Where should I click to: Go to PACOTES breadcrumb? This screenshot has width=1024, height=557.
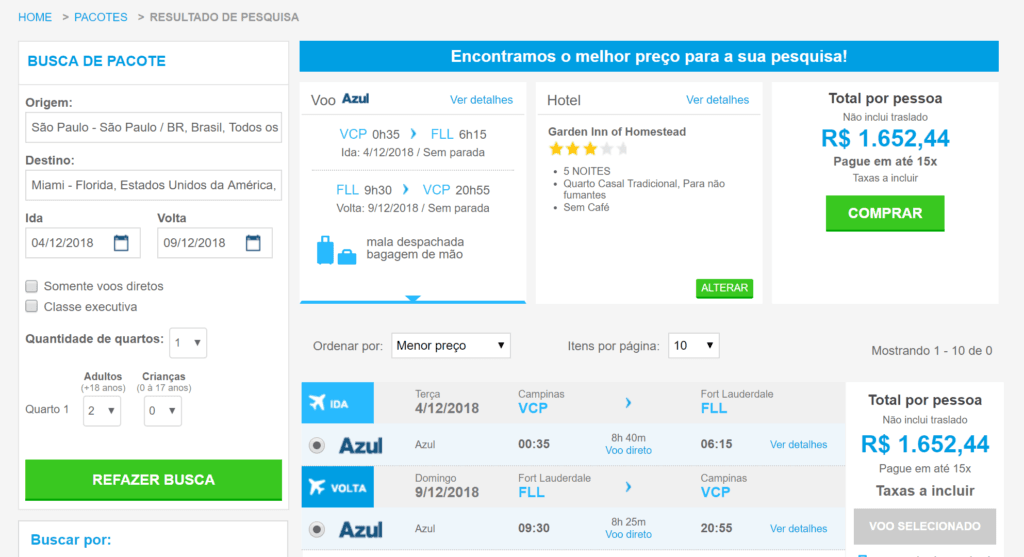[101, 17]
